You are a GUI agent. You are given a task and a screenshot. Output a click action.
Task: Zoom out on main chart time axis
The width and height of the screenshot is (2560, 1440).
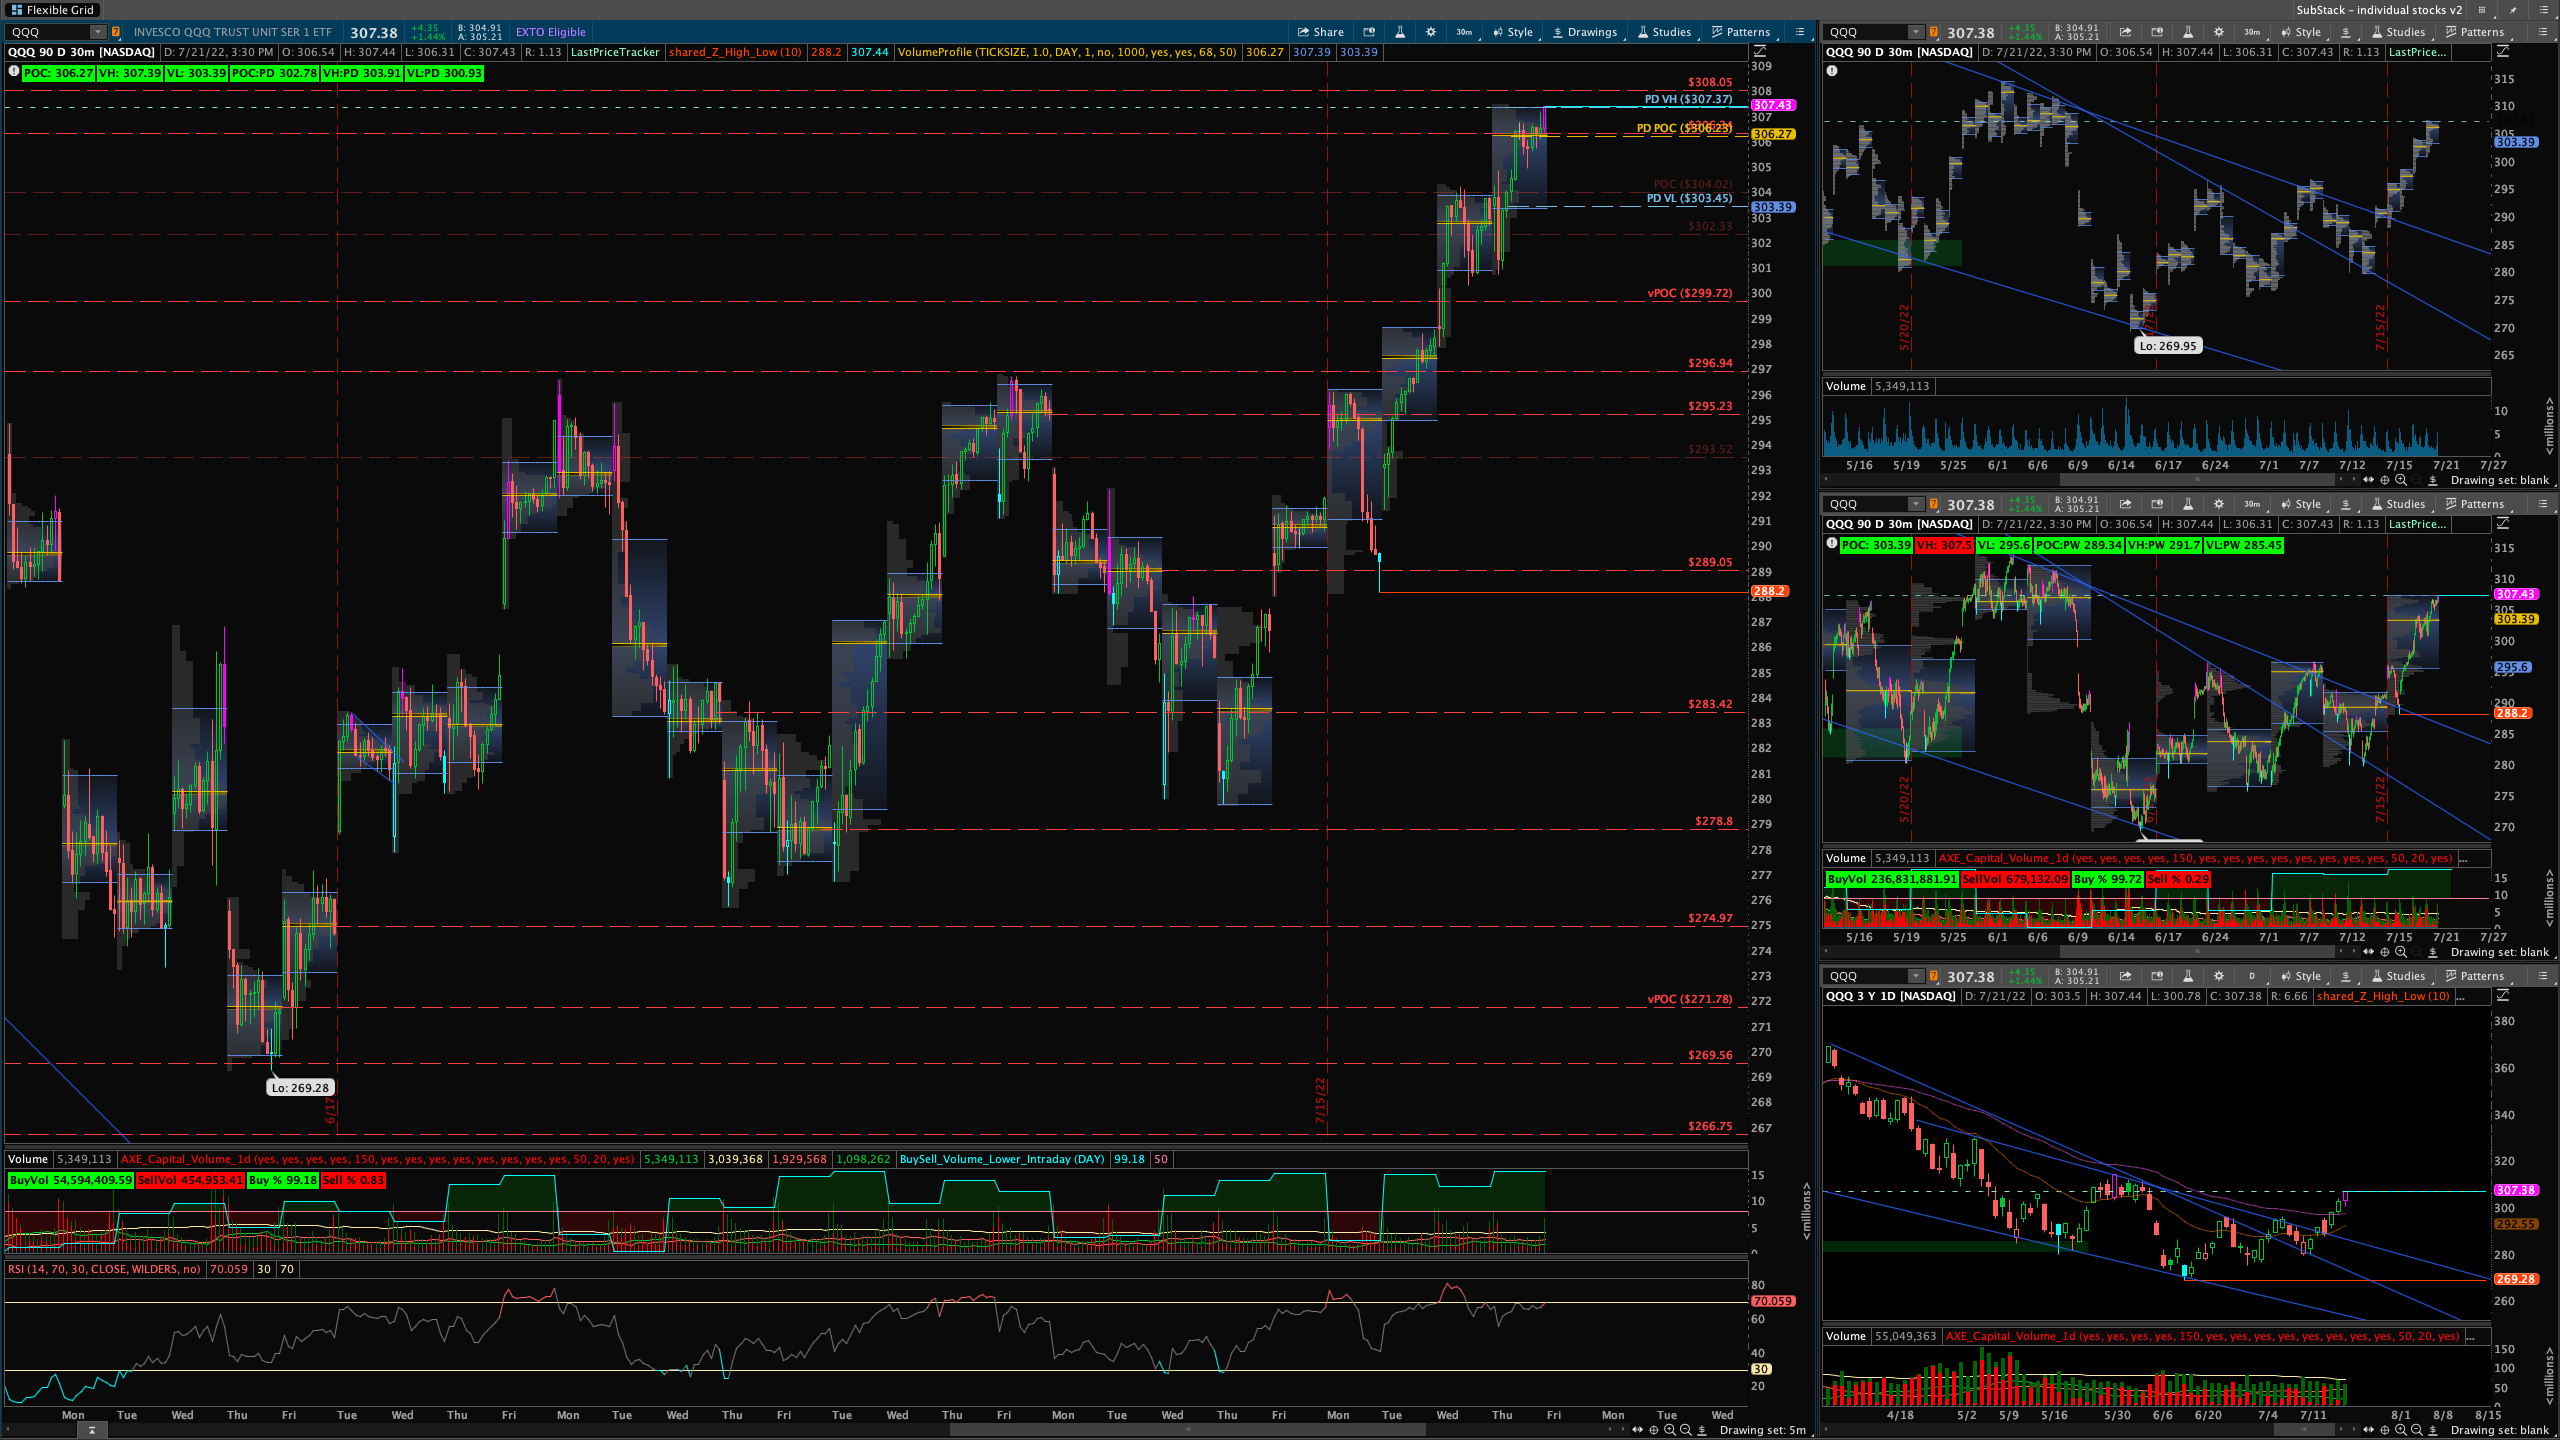point(1685,1430)
